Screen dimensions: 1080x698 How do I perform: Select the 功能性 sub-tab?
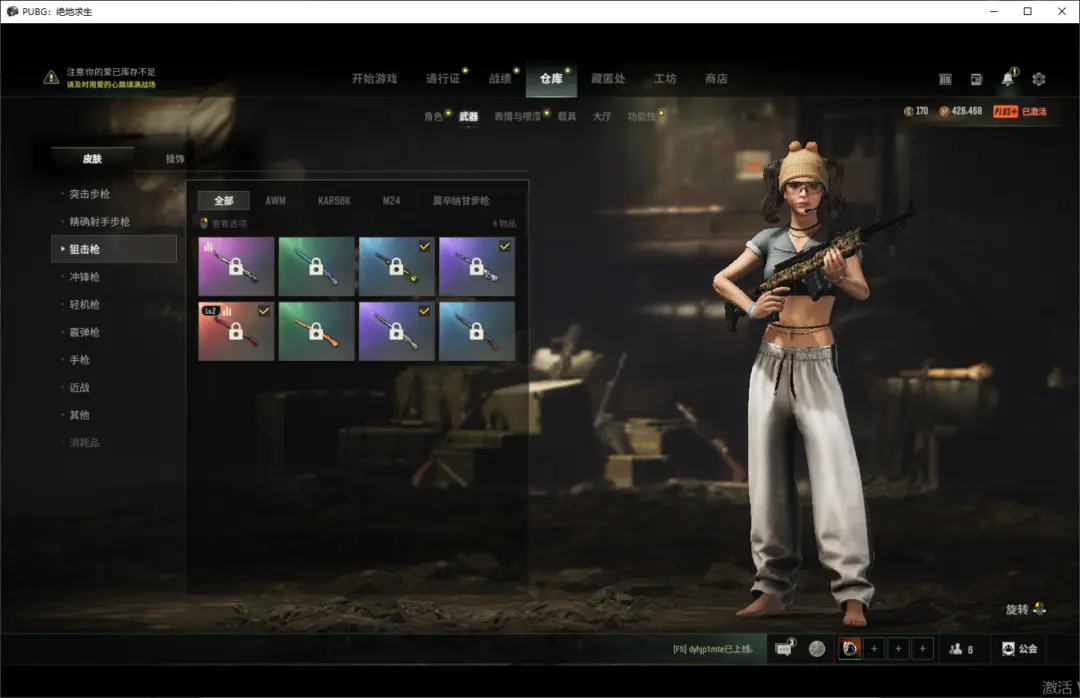(641, 116)
